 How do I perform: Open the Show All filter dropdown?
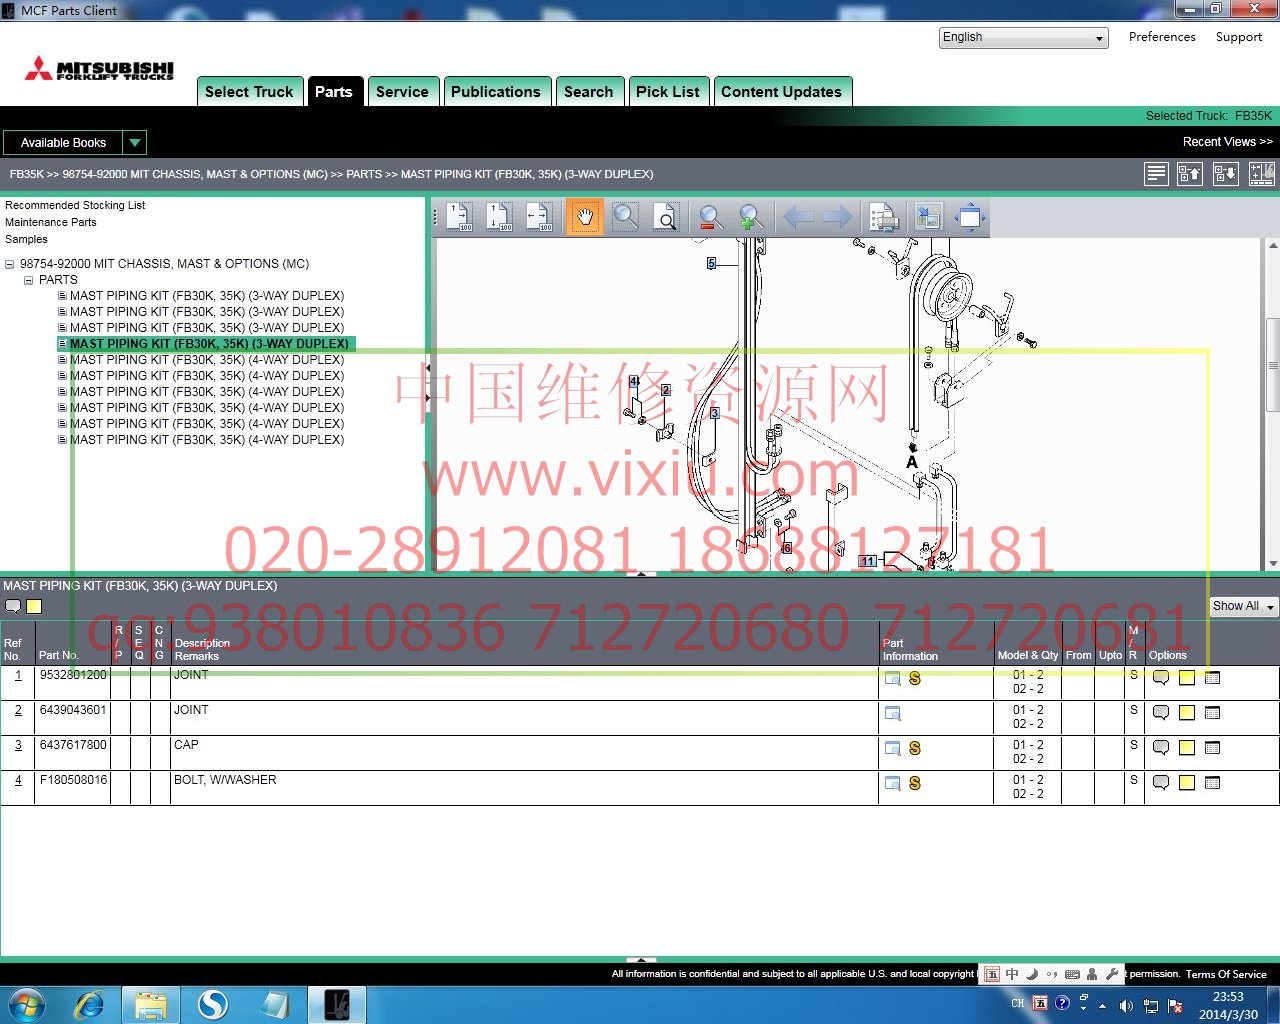(x=1243, y=606)
